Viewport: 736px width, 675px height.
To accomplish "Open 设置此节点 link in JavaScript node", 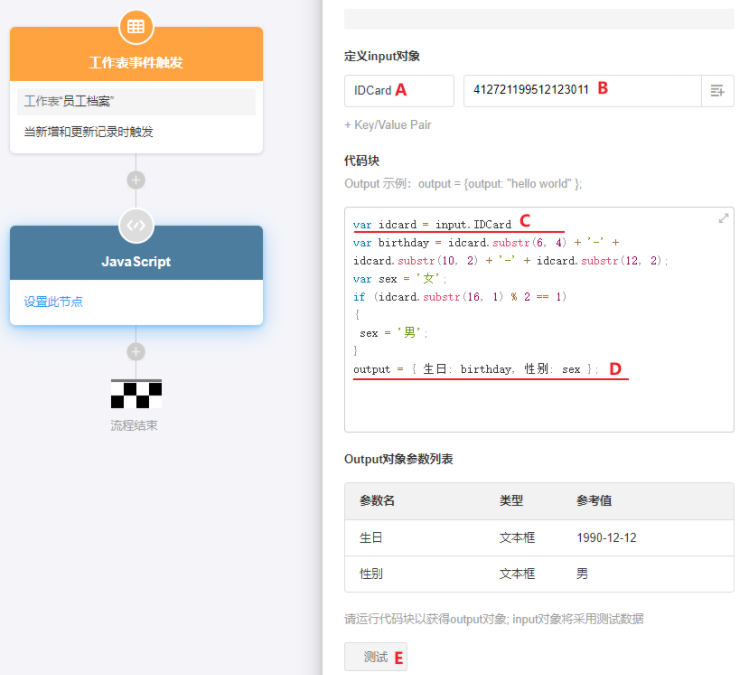I will click(54, 302).
